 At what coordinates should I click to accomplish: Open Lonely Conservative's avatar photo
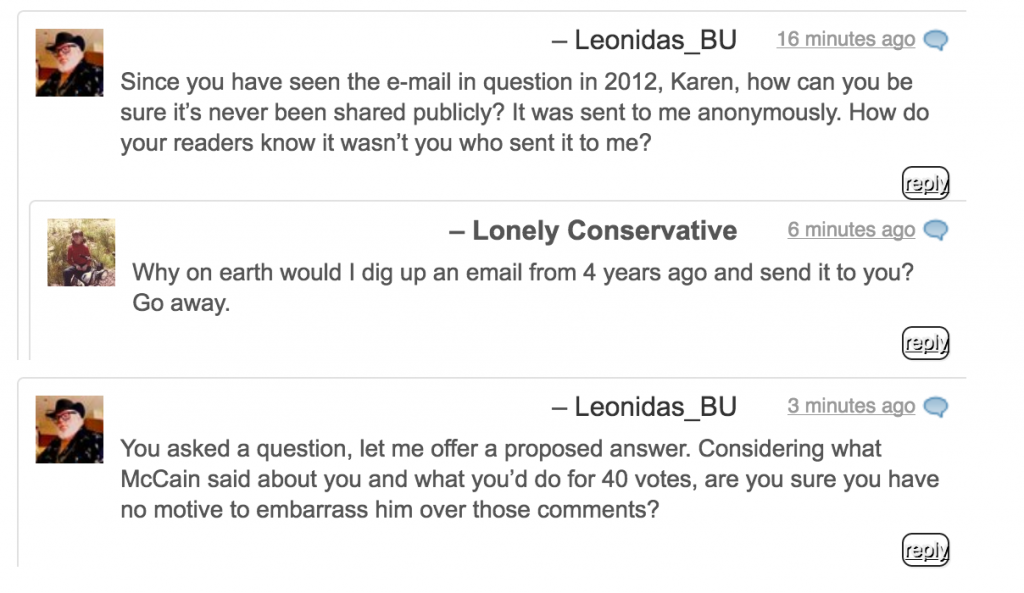pos(81,252)
